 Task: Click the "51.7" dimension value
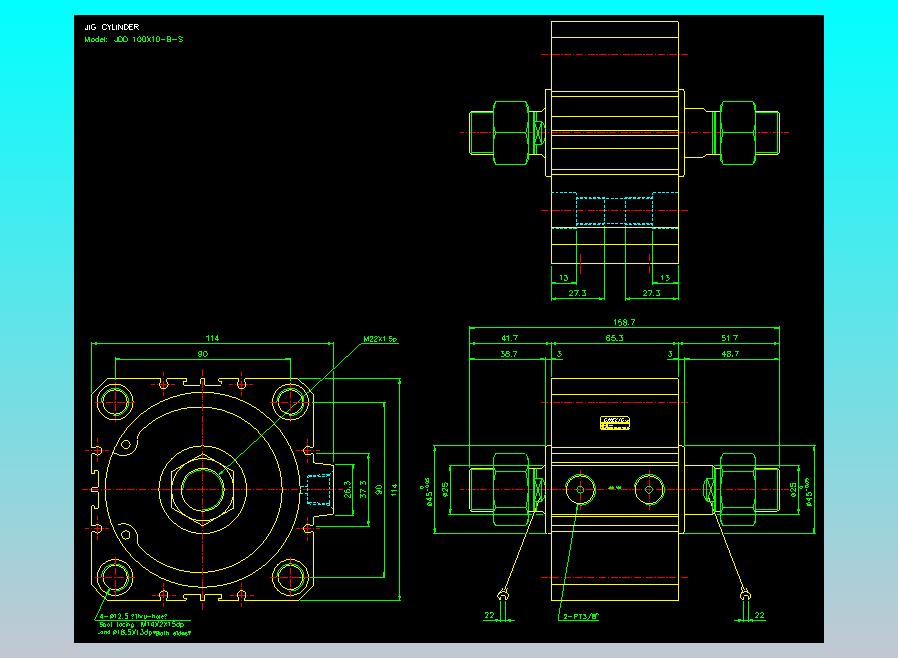(x=730, y=338)
